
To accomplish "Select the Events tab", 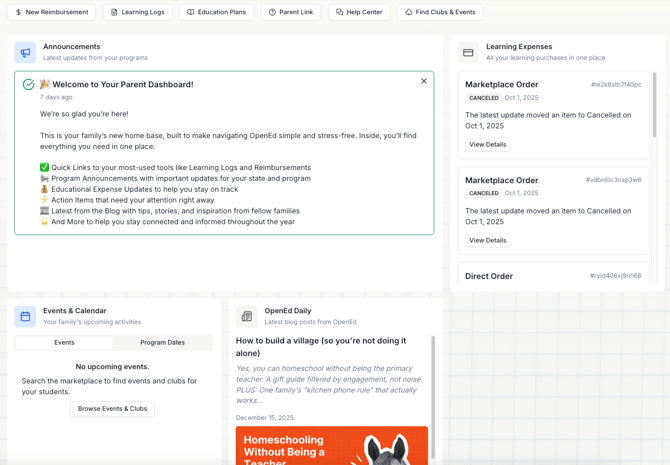I will [x=64, y=342].
